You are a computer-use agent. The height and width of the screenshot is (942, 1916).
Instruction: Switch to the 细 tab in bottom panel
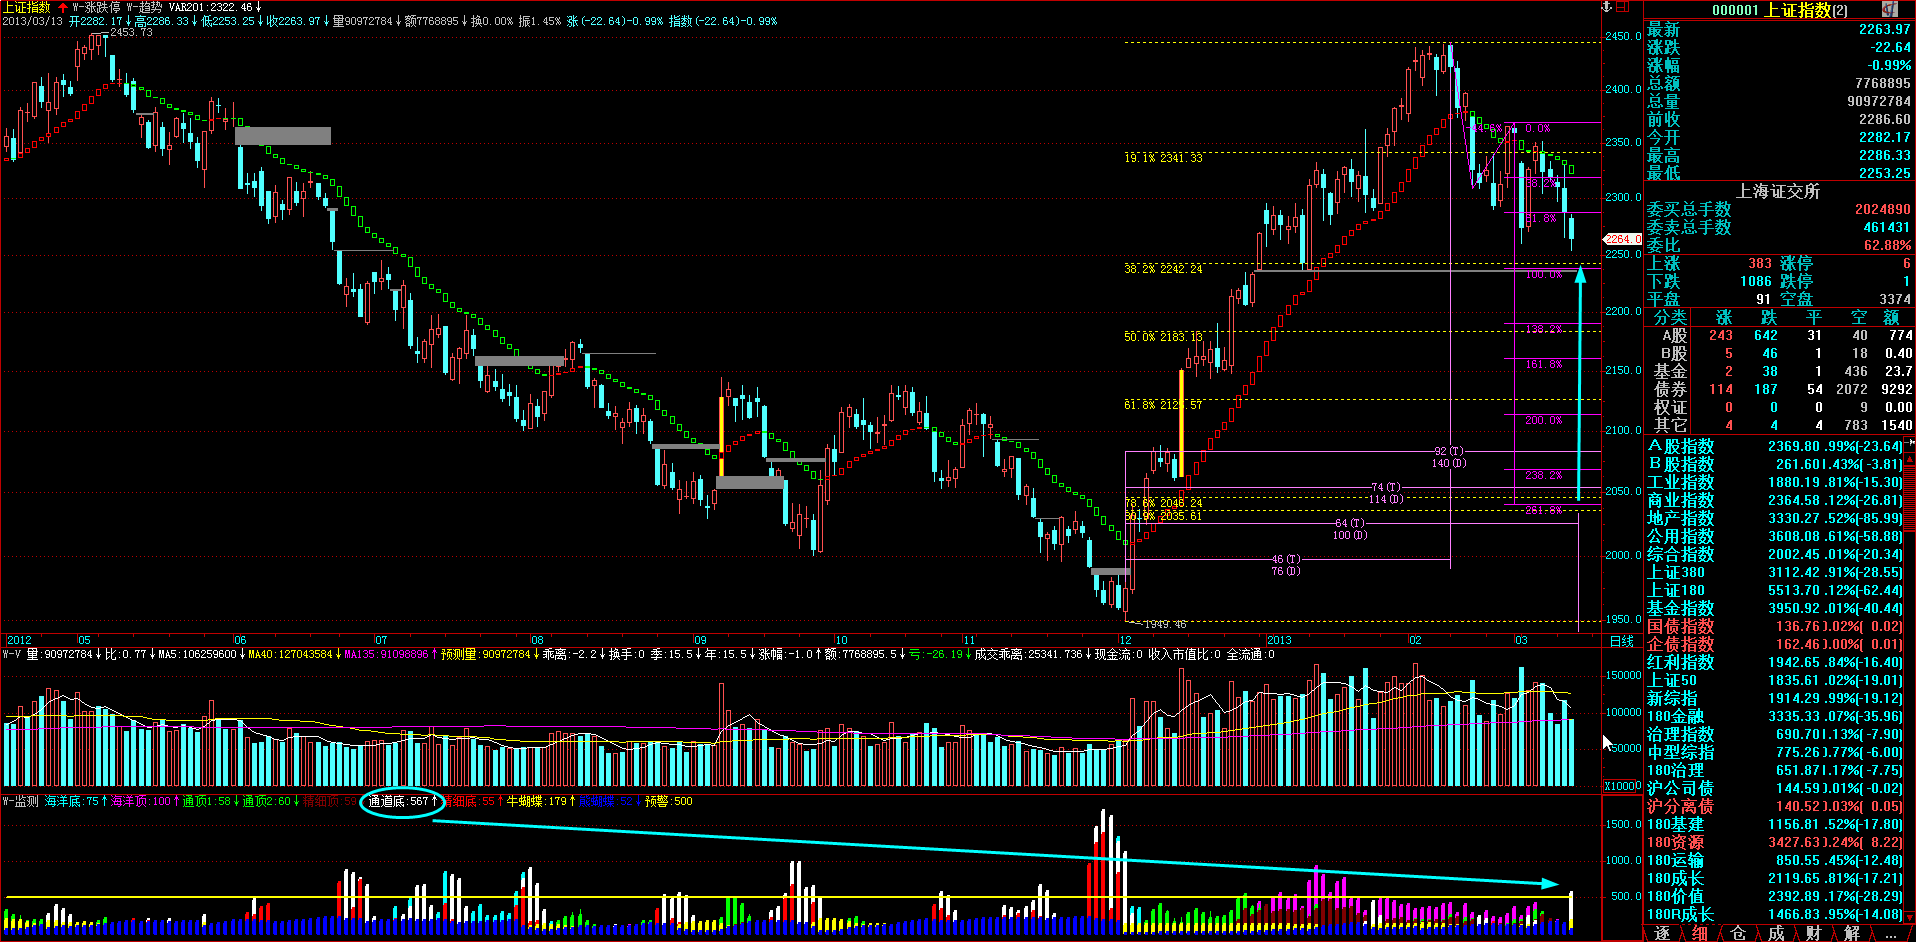pos(1699,933)
